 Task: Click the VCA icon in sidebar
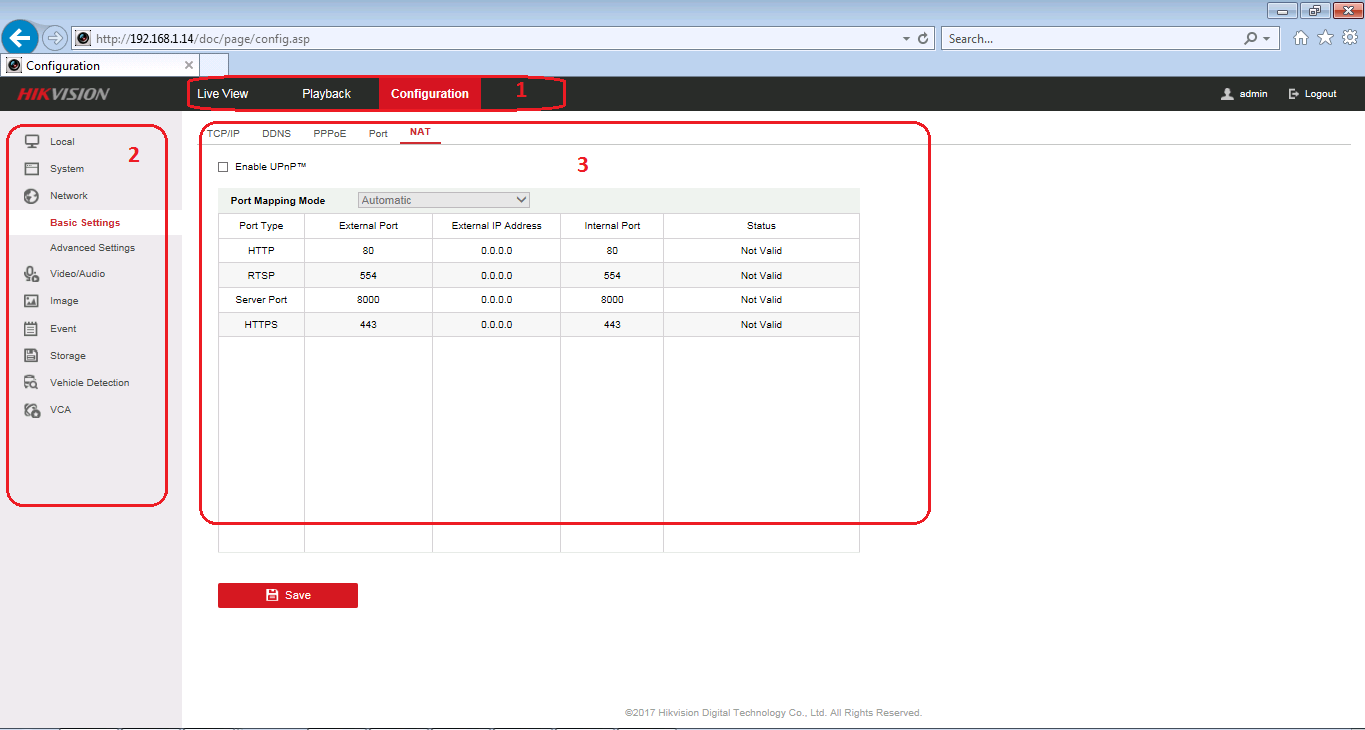[x=32, y=410]
